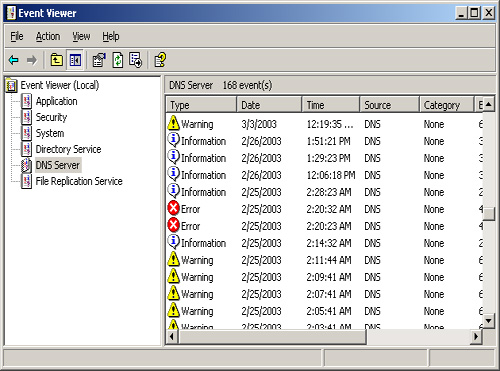The width and height of the screenshot is (500, 371).
Task: Select the DNS Server log label
Action: 58,165
